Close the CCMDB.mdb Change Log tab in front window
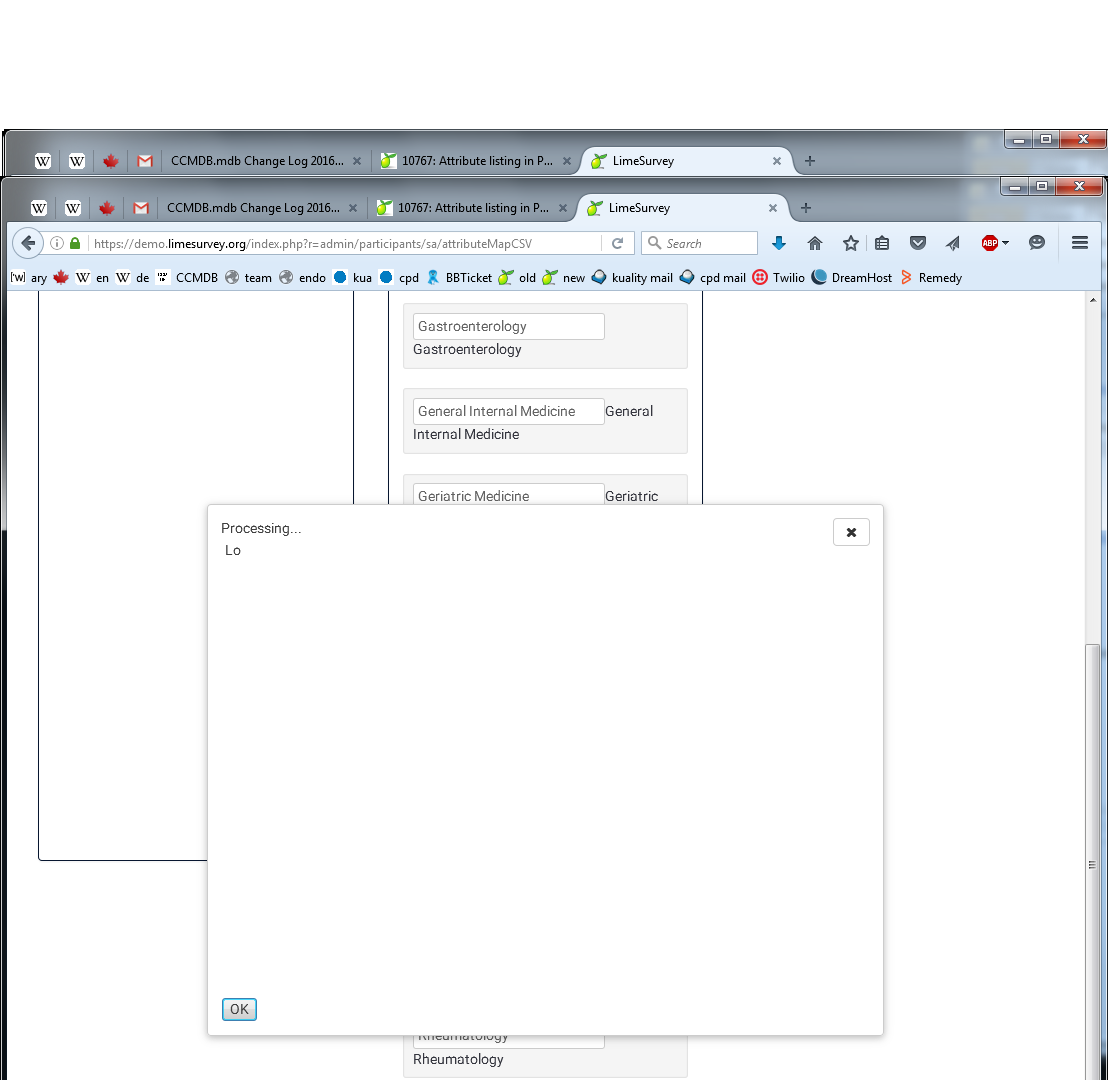Screen dimensions: 1108x1080 pos(353,208)
